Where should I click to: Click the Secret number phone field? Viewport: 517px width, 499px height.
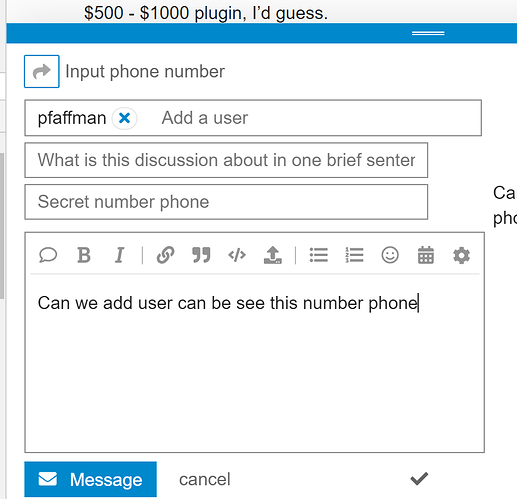point(226,202)
